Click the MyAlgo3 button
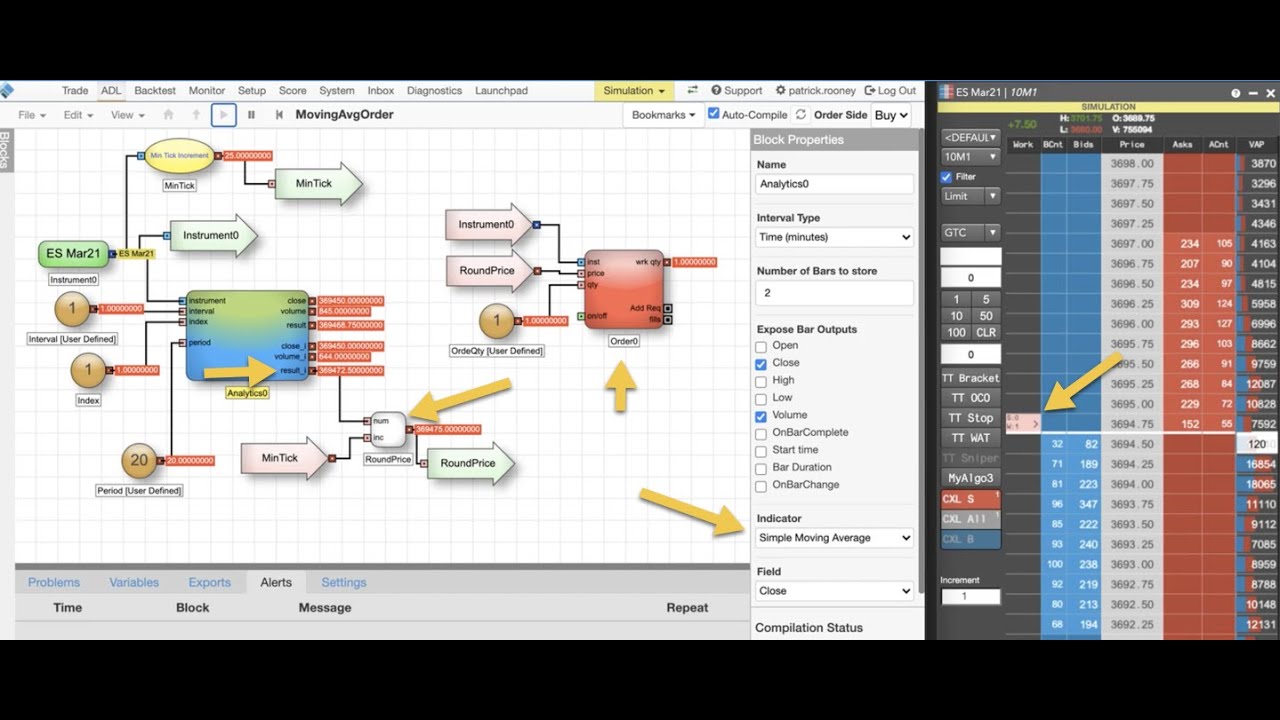Screen dimensions: 1280x720 (x=970, y=478)
